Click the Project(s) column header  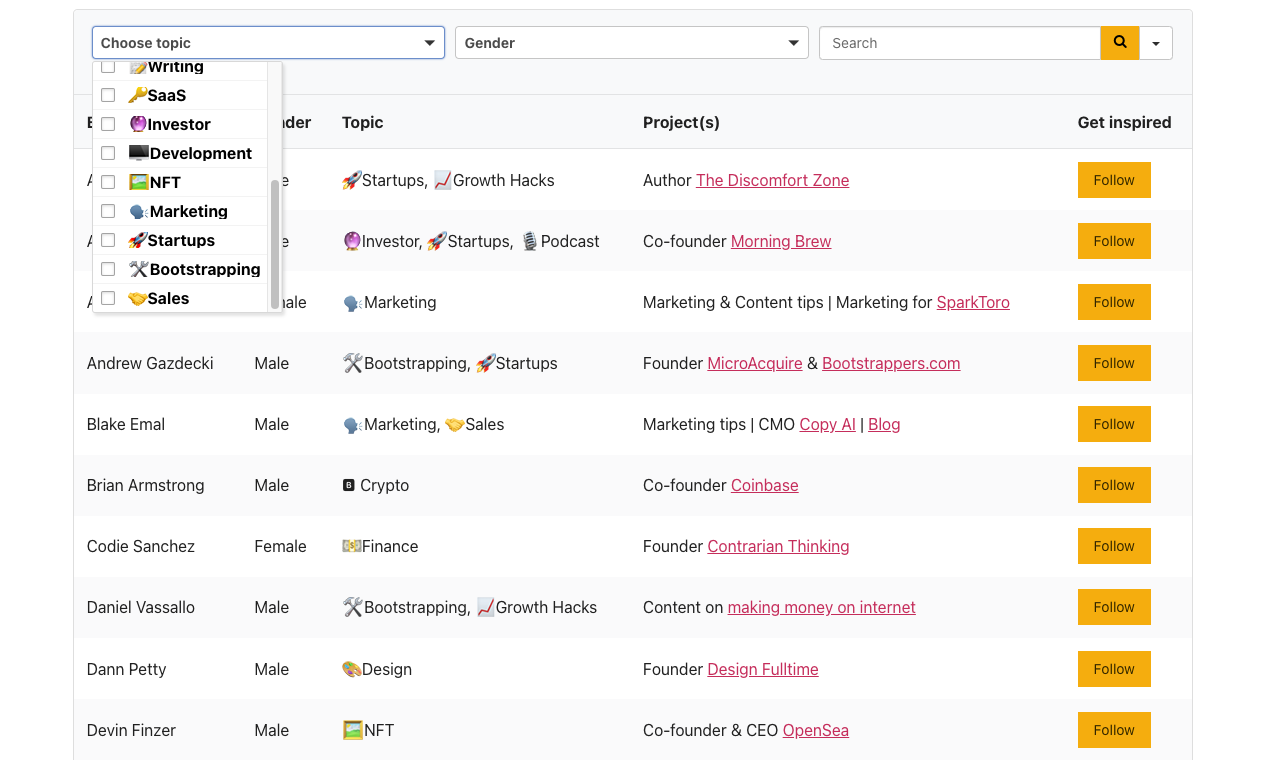tap(681, 122)
